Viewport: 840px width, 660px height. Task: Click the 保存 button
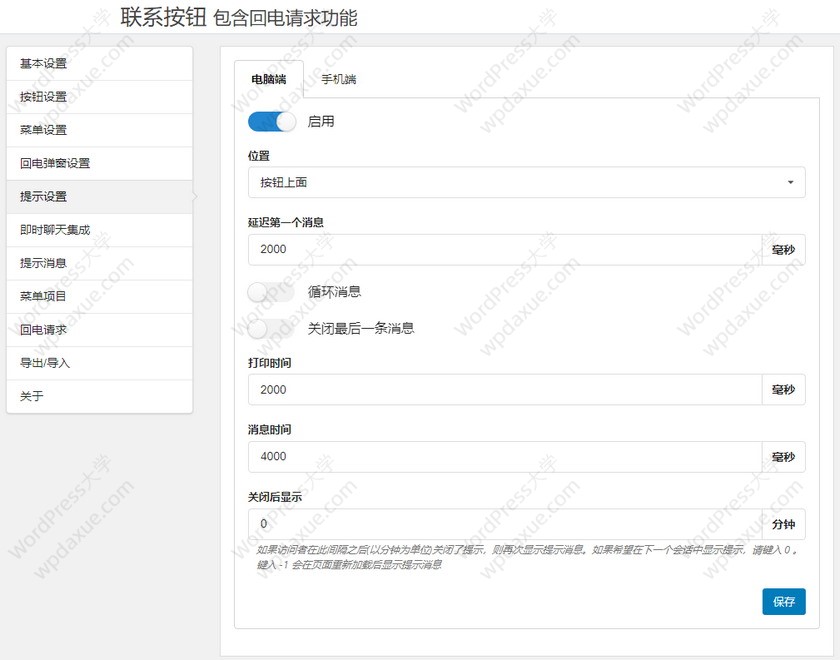[x=783, y=602]
